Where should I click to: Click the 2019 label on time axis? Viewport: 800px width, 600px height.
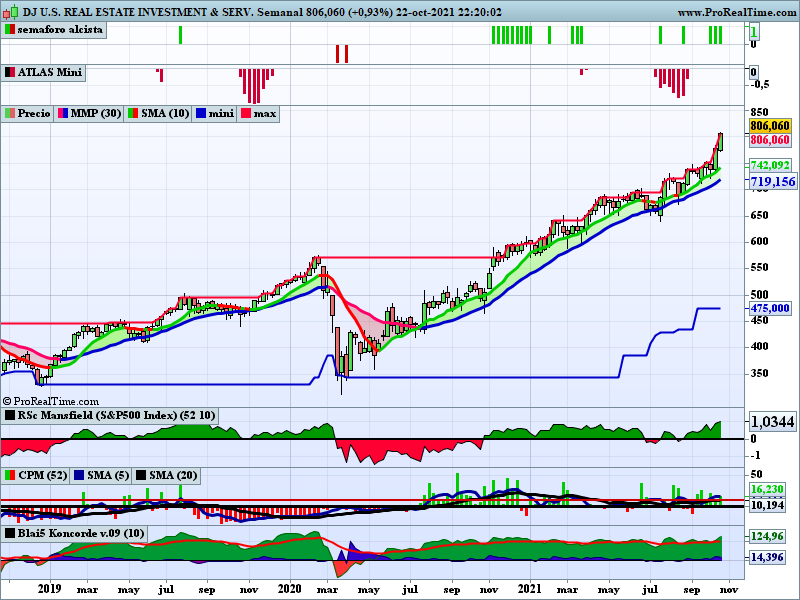(x=49, y=589)
